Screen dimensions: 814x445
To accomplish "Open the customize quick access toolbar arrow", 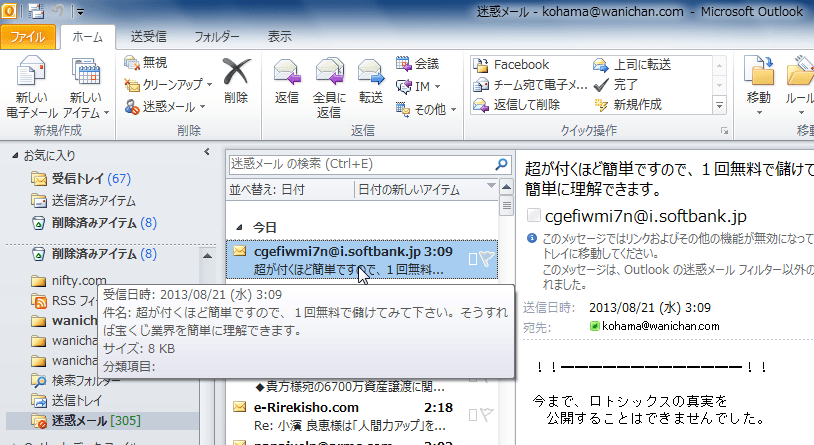I will [x=78, y=11].
